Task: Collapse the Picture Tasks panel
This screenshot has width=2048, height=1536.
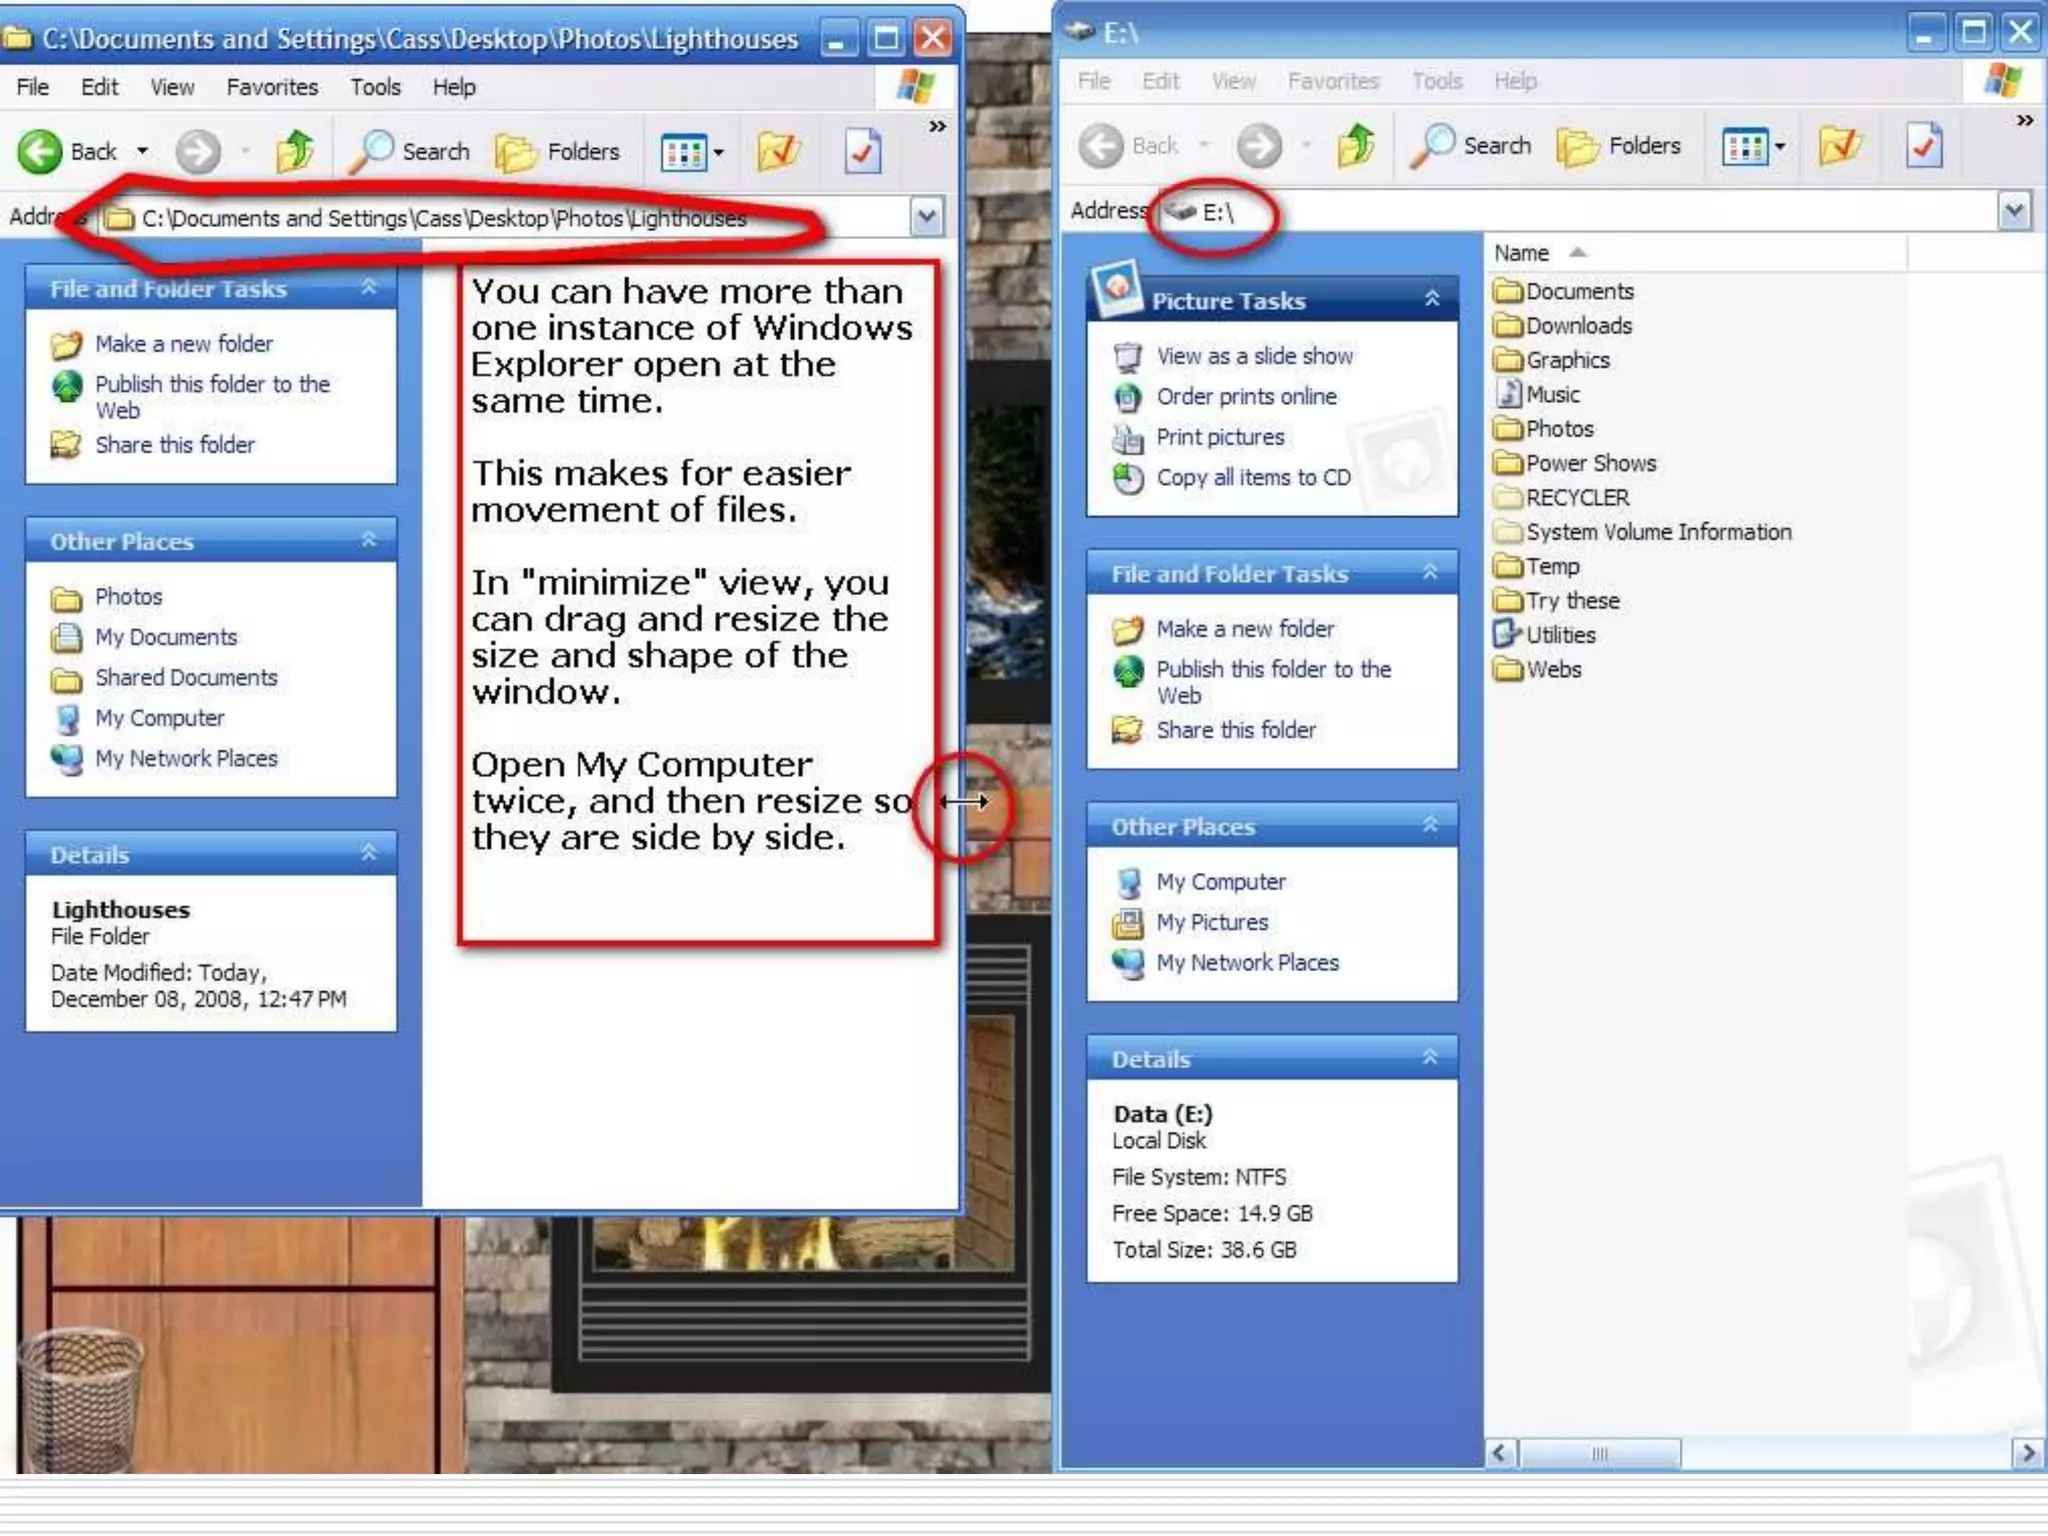Action: coord(1431,299)
